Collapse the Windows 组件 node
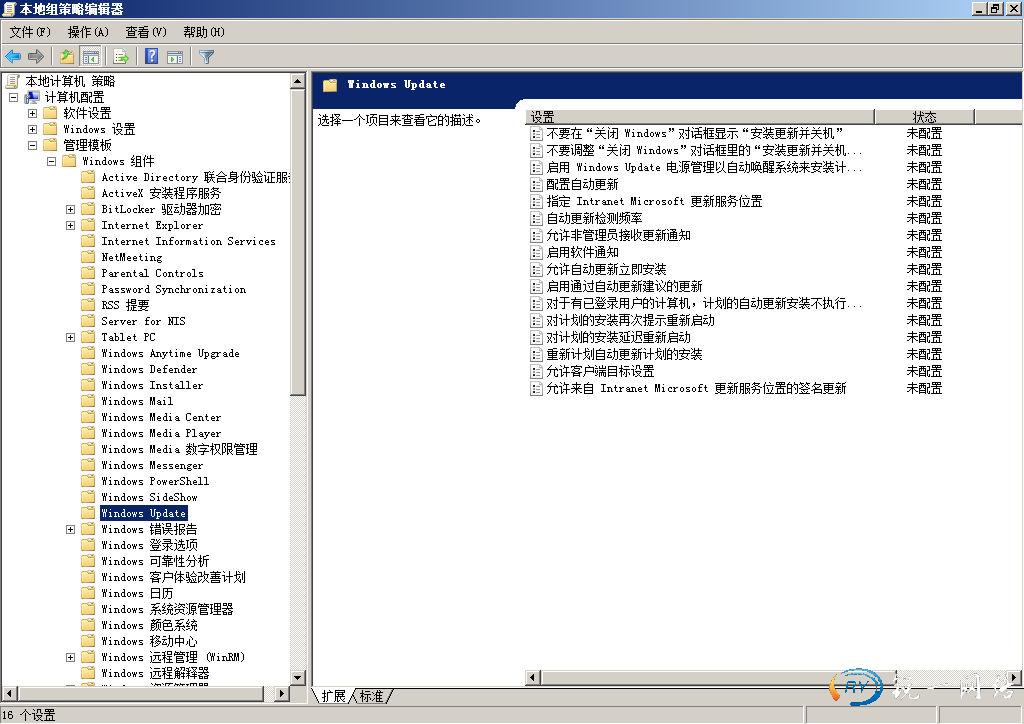Viewport: 1024px width, 724px height. pyautogui.click(x=53, y=161)
